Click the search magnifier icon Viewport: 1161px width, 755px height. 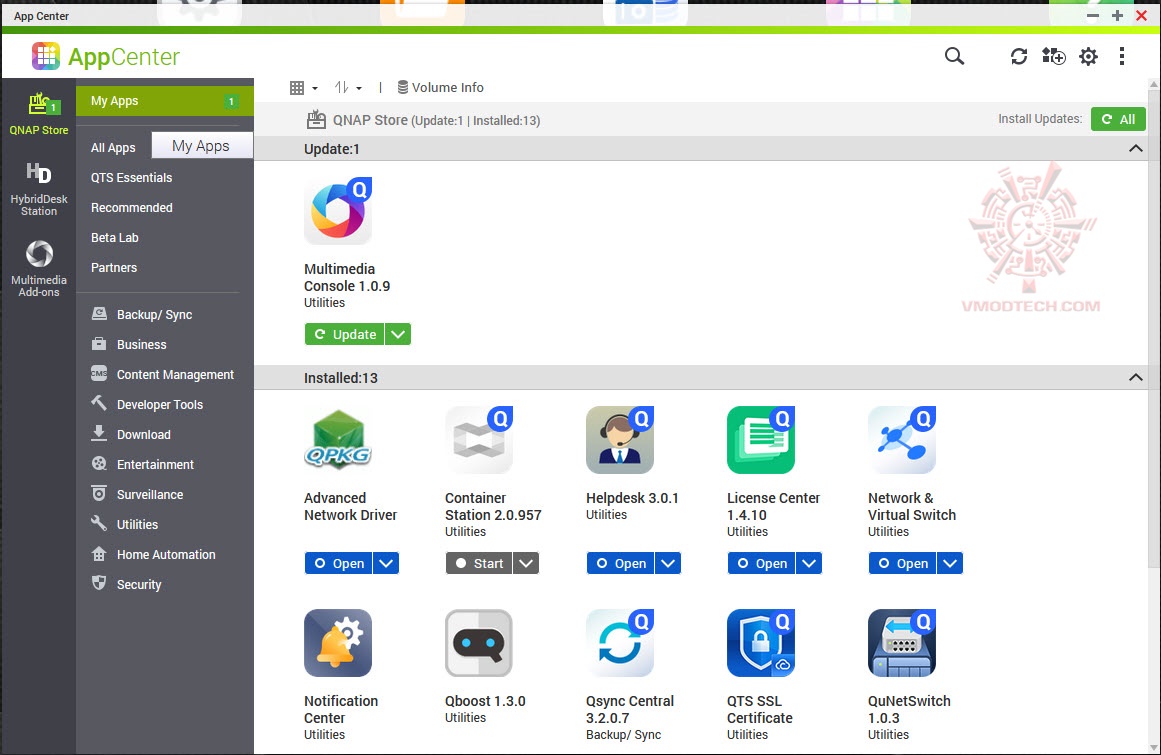click(x=954, y=56)
